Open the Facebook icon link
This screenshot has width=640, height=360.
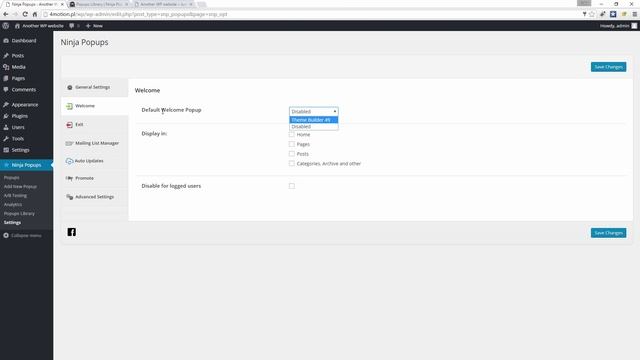click(x=71, y=232)
